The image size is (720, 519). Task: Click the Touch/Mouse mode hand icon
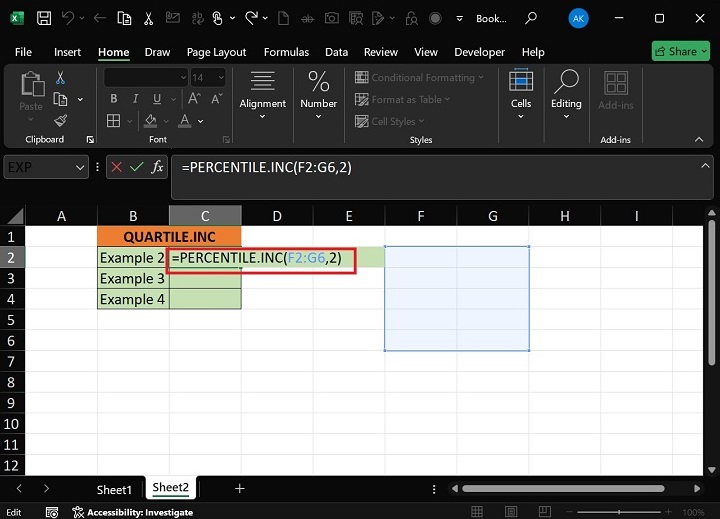tap(217, 18)
